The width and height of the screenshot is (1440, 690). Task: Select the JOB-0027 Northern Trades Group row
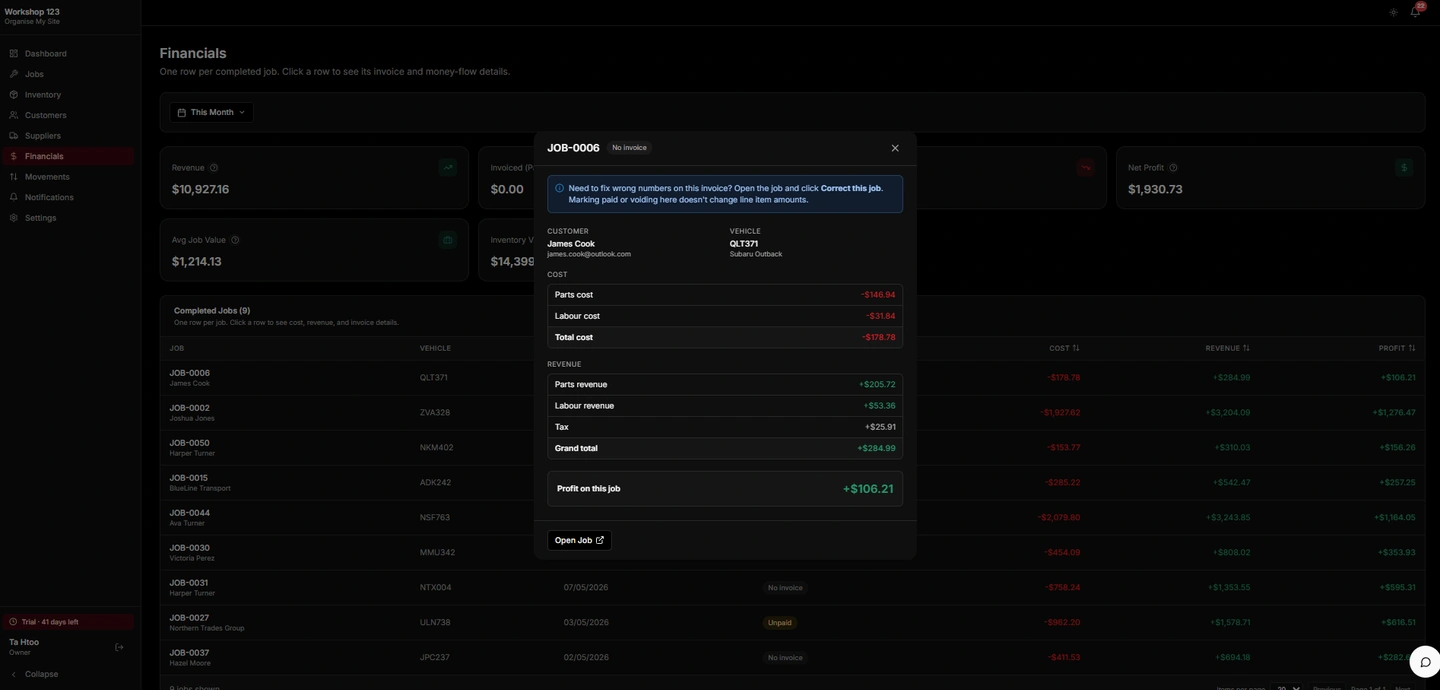pos(792,622)
